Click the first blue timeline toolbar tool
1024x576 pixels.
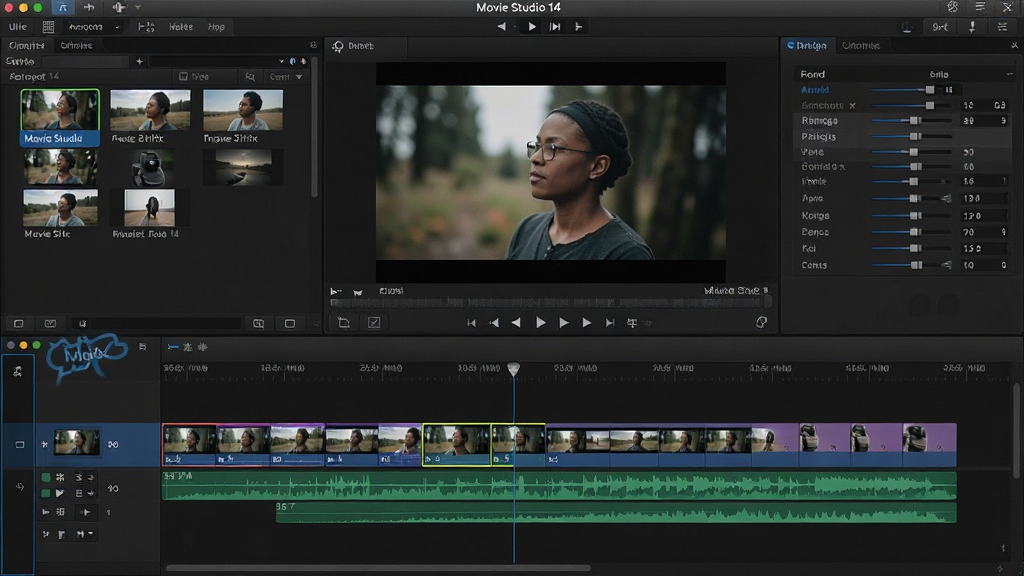pyautogui.click(x=173, y=347)
